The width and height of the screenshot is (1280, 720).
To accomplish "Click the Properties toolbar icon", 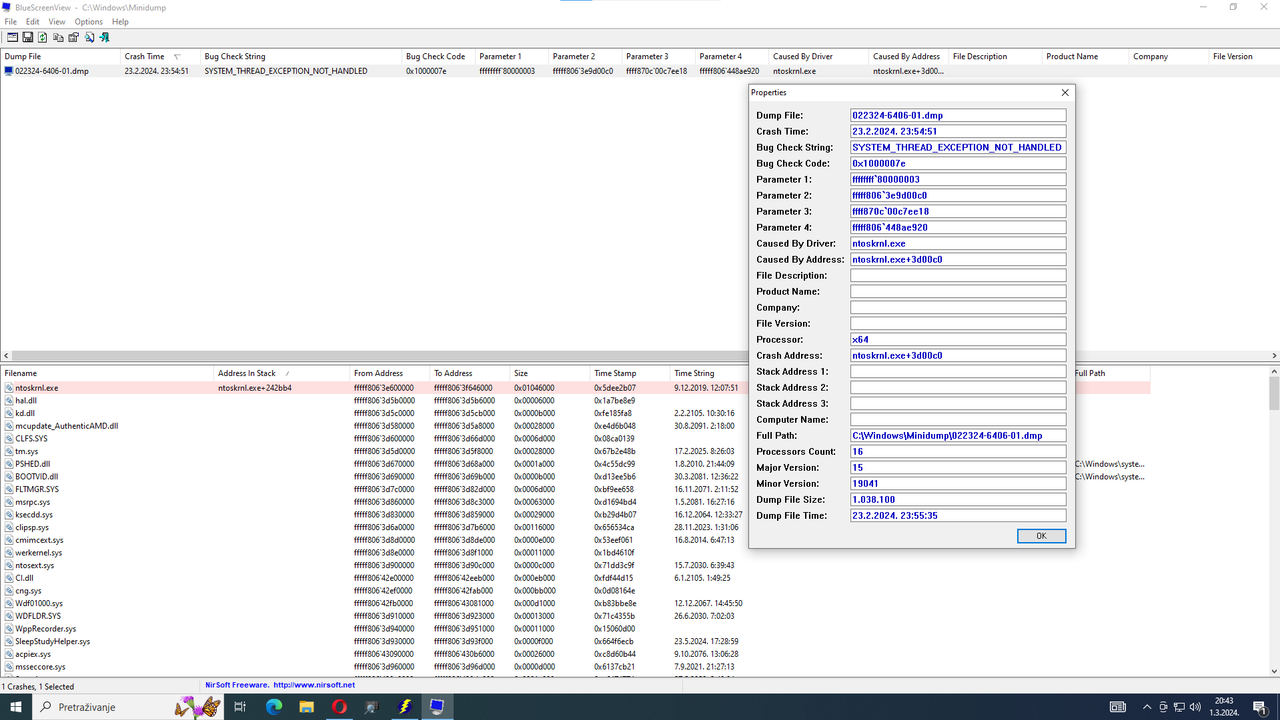I will (x=73, y=37).
